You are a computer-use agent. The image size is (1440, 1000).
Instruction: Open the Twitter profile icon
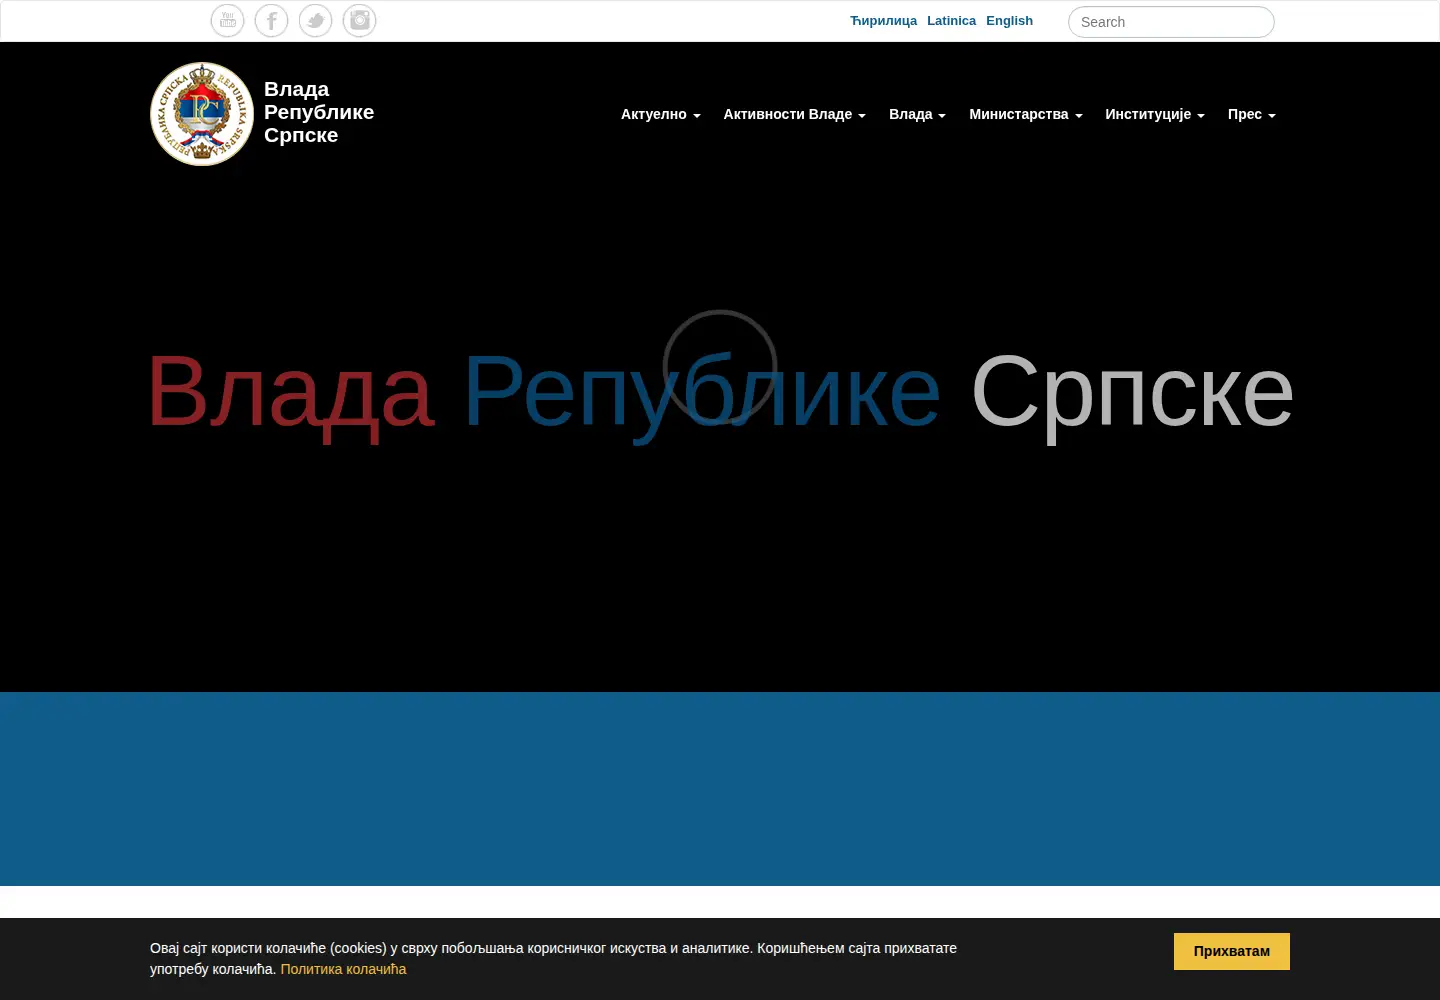pos(316,20)
